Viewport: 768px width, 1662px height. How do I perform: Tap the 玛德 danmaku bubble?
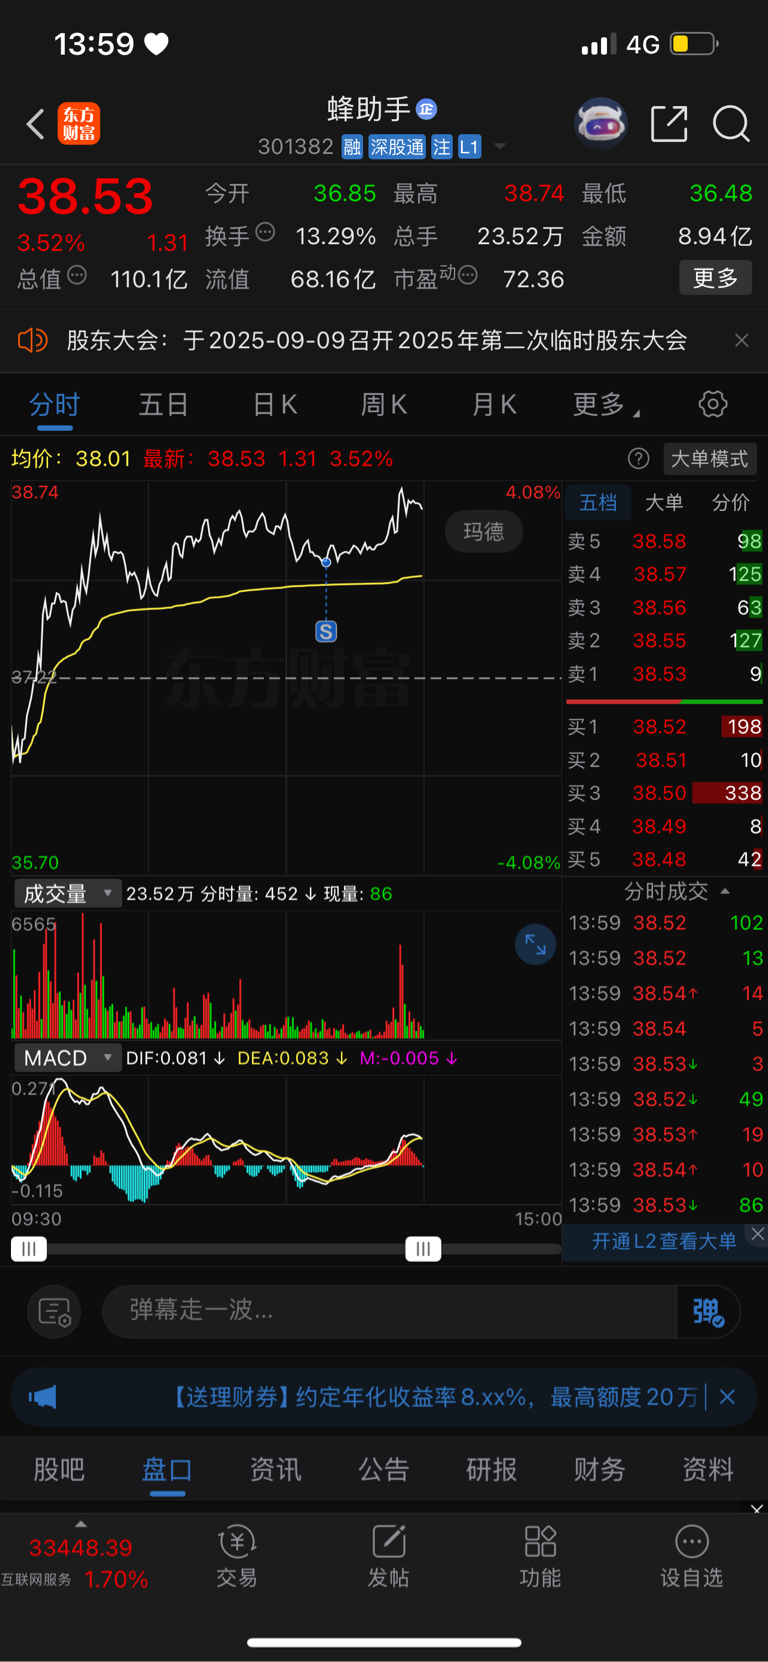[484, 532]
